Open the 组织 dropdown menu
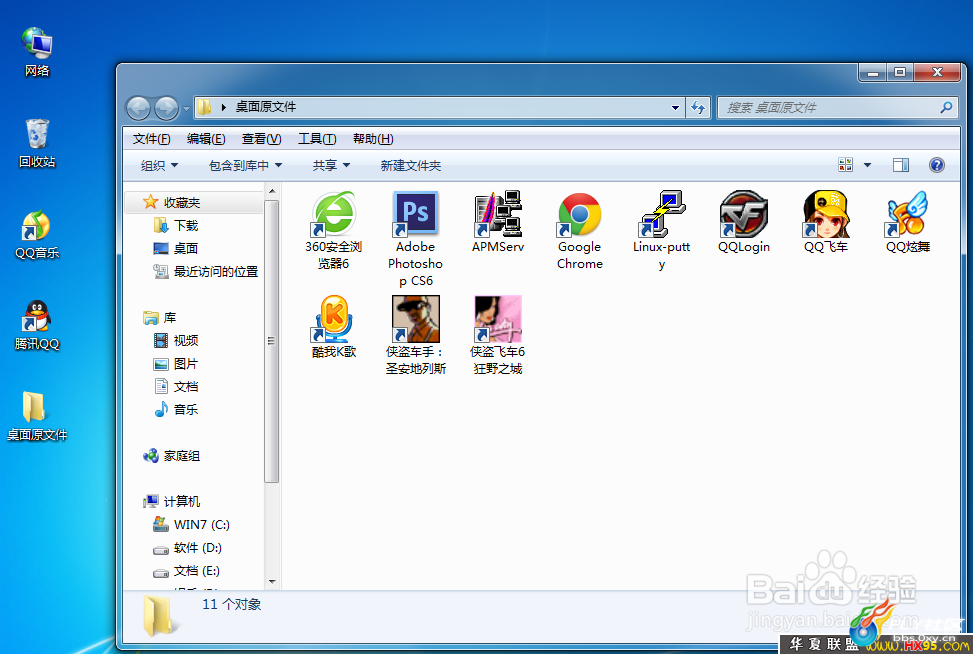973x654 pixels. click(x=159, y=166)
